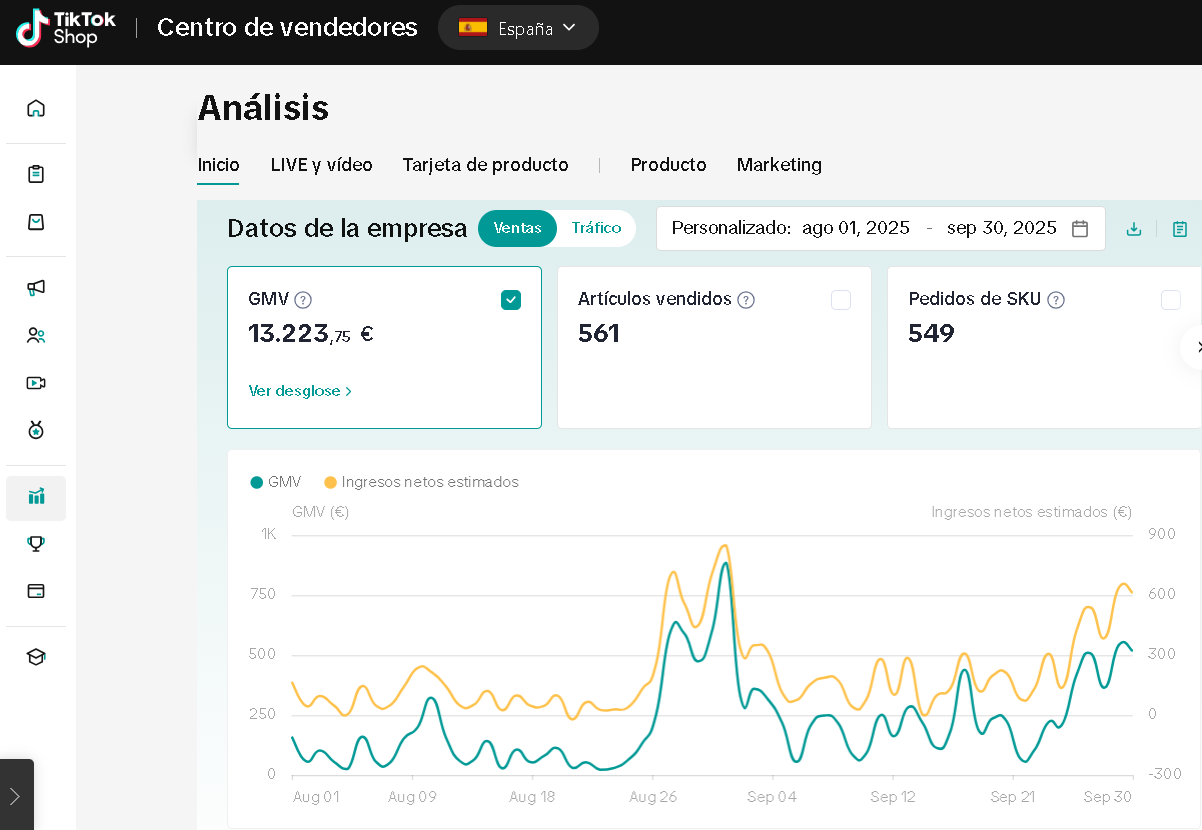Uncheck the GMV metric checkbox
1202x830 pixels.
click(511, 300)
